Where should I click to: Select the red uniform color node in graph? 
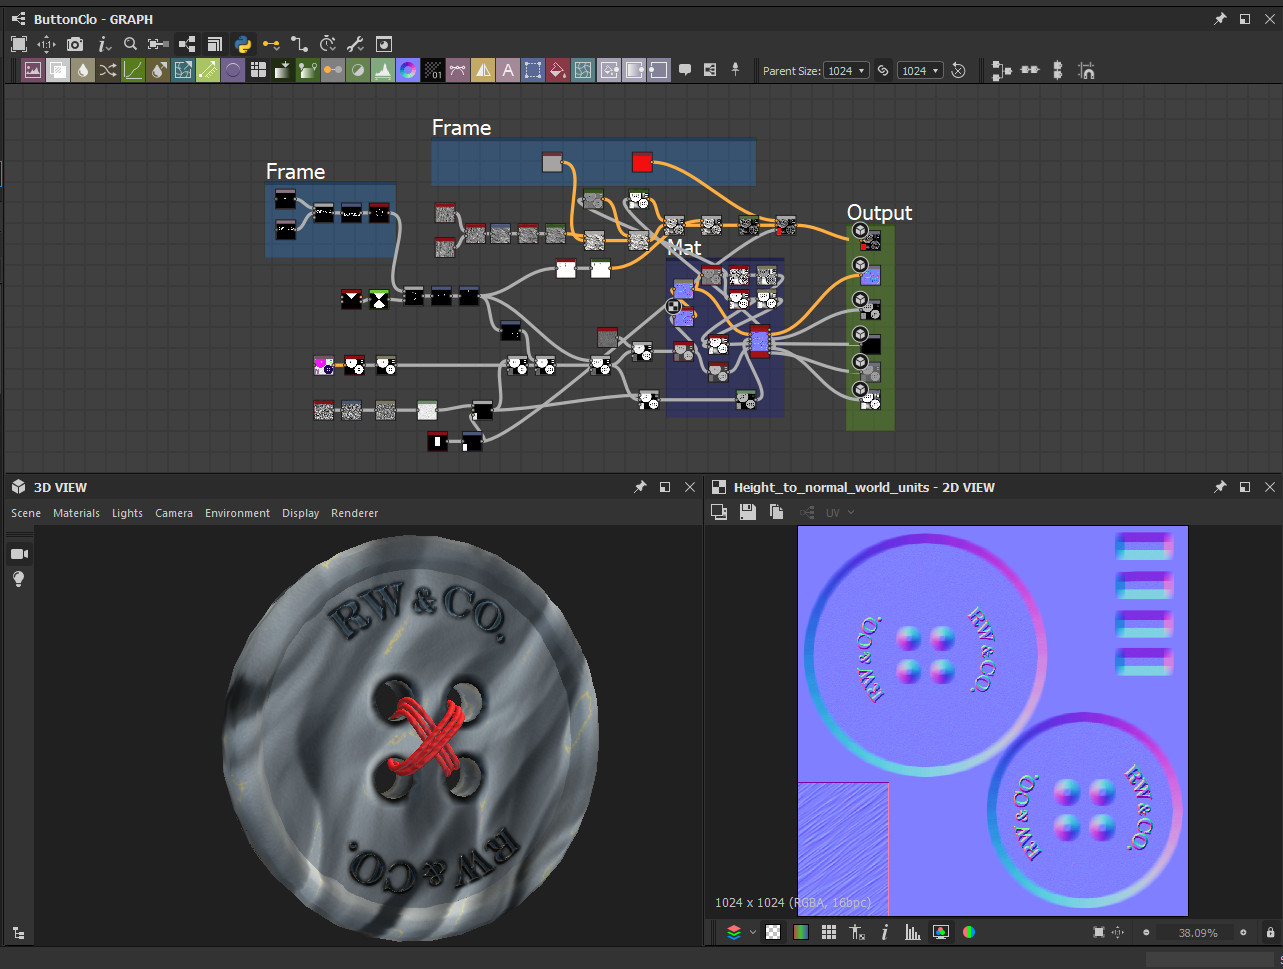[x=642, y=162]
